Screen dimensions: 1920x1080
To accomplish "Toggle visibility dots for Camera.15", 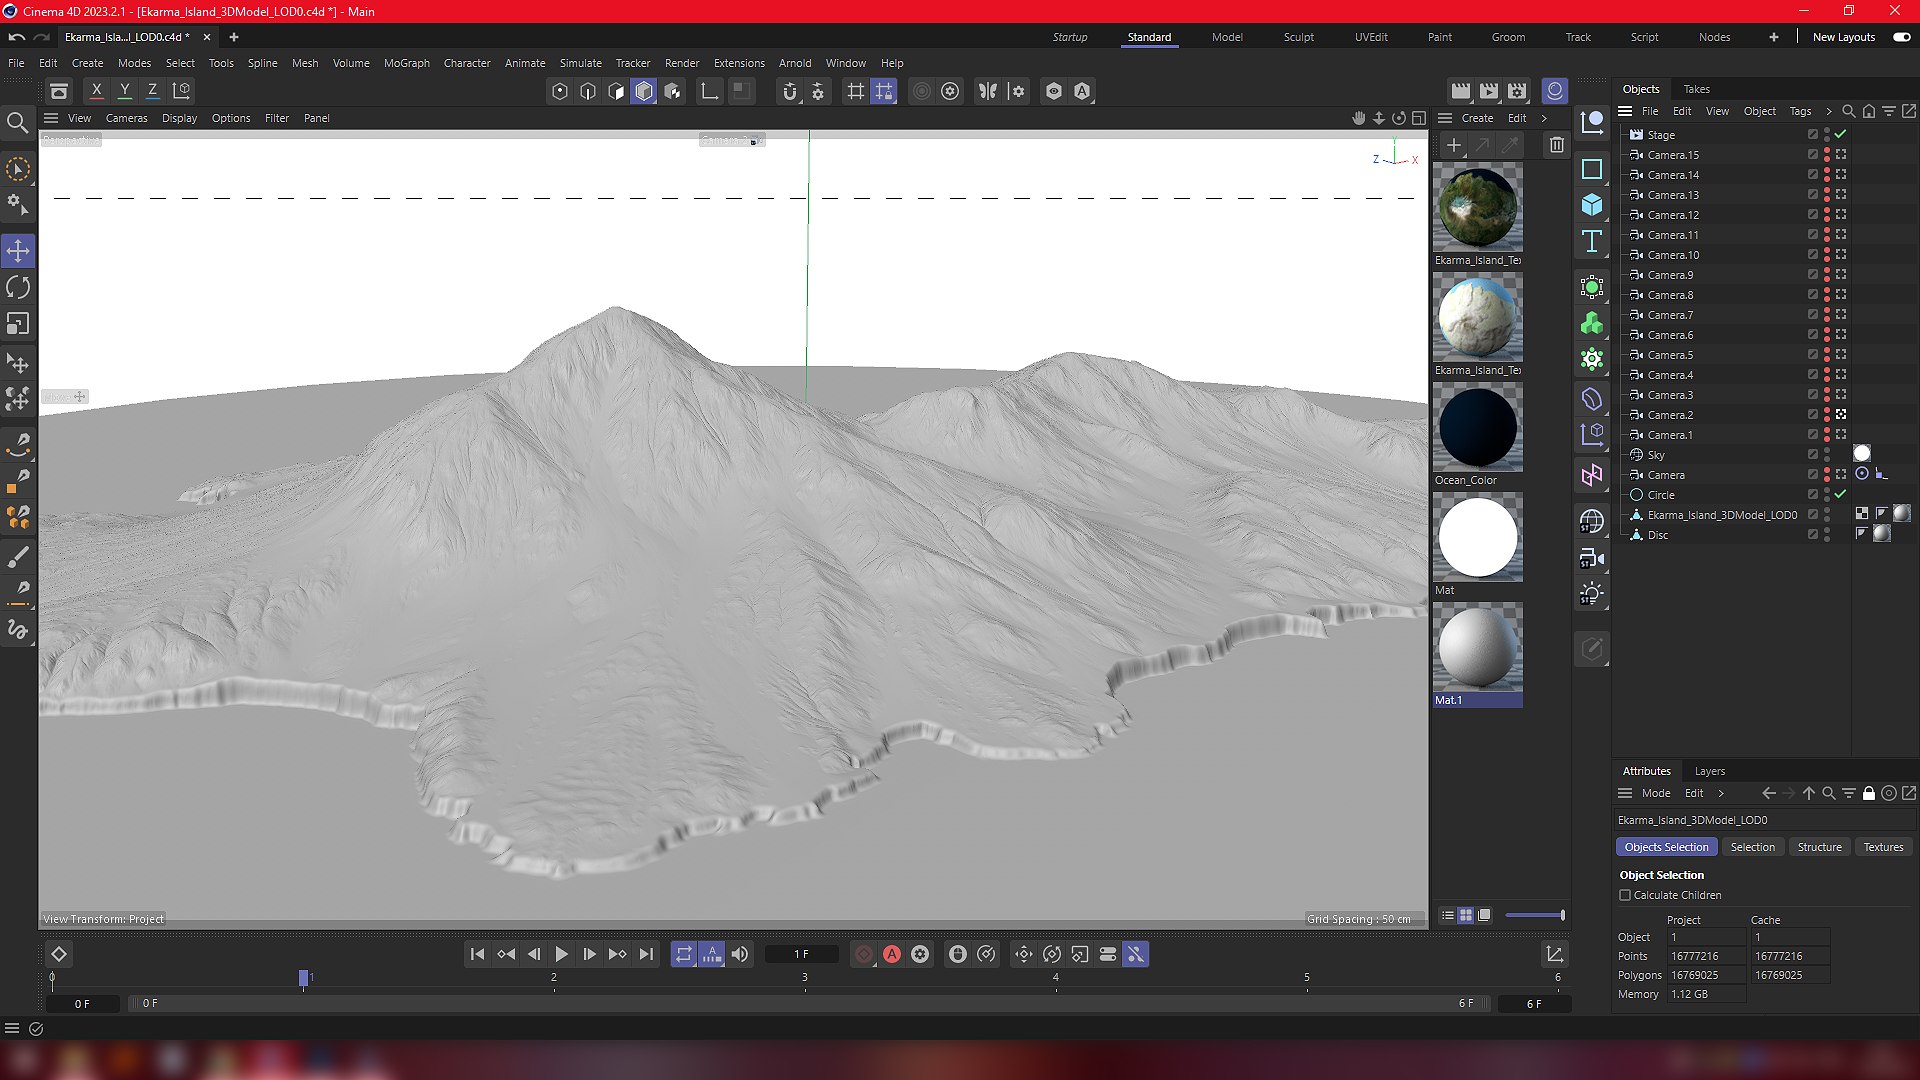I will click(1827, 155).
